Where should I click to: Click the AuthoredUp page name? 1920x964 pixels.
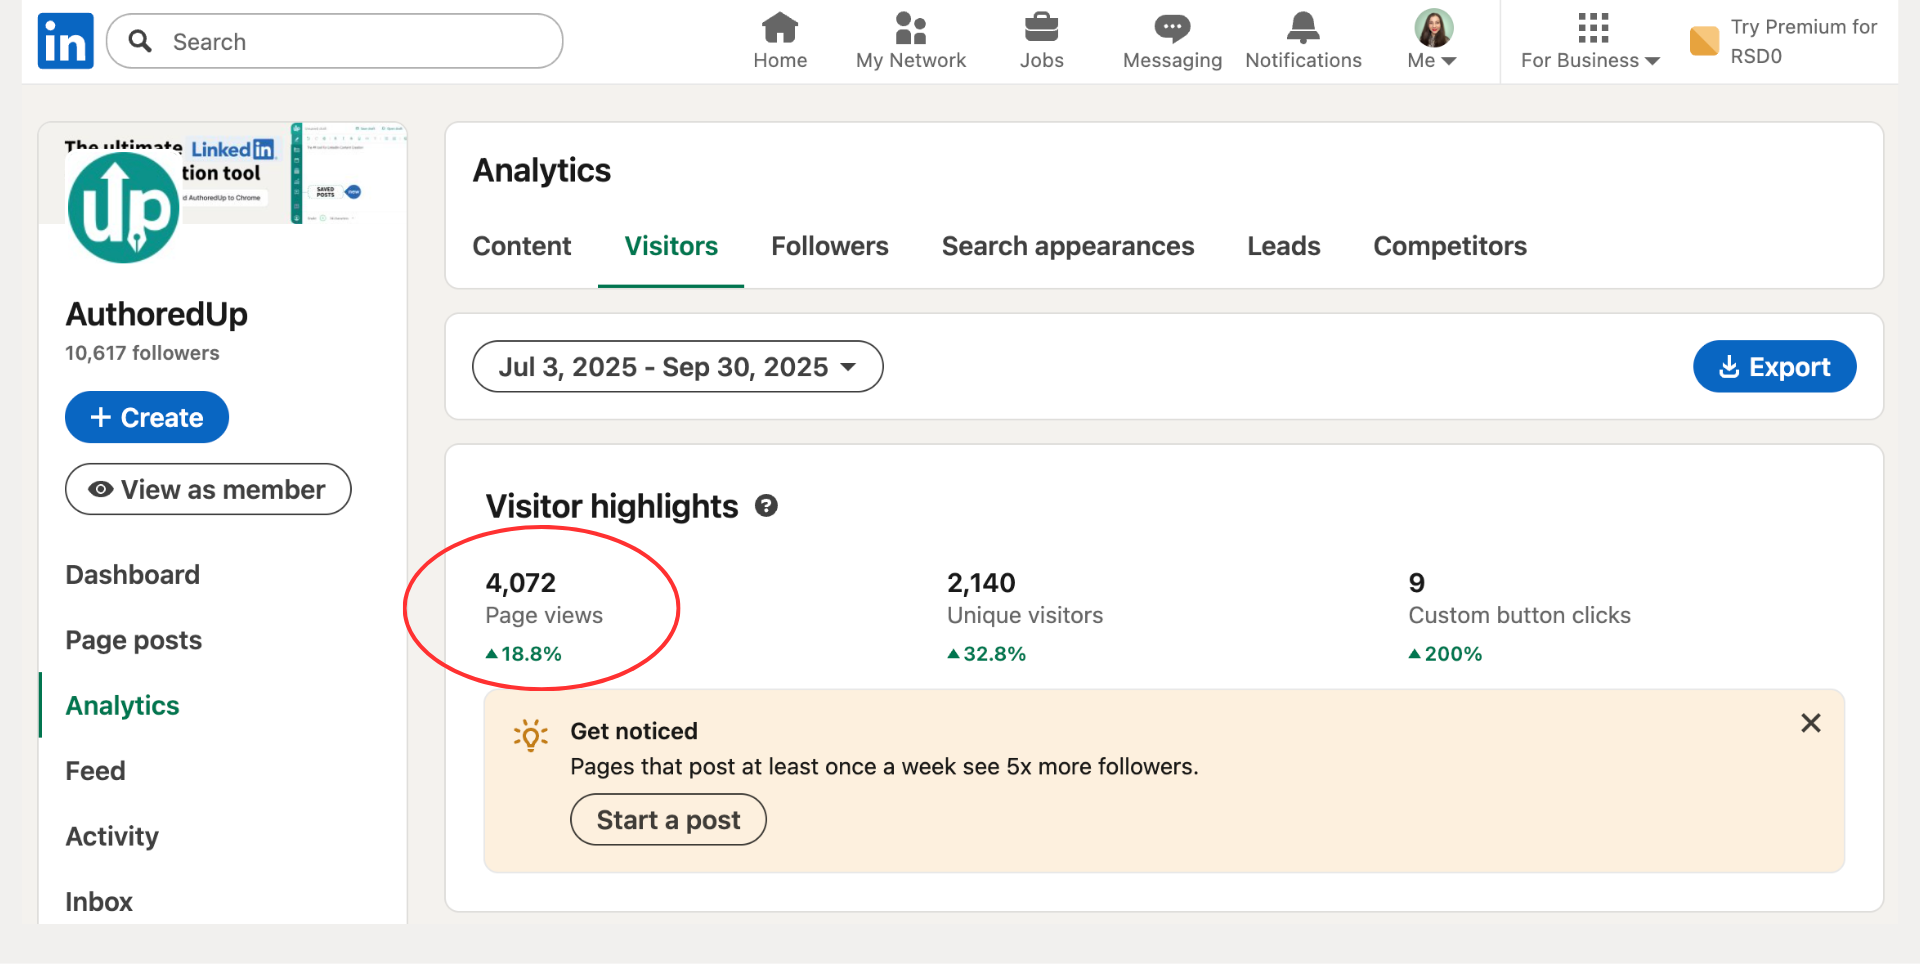pos(157,314)
